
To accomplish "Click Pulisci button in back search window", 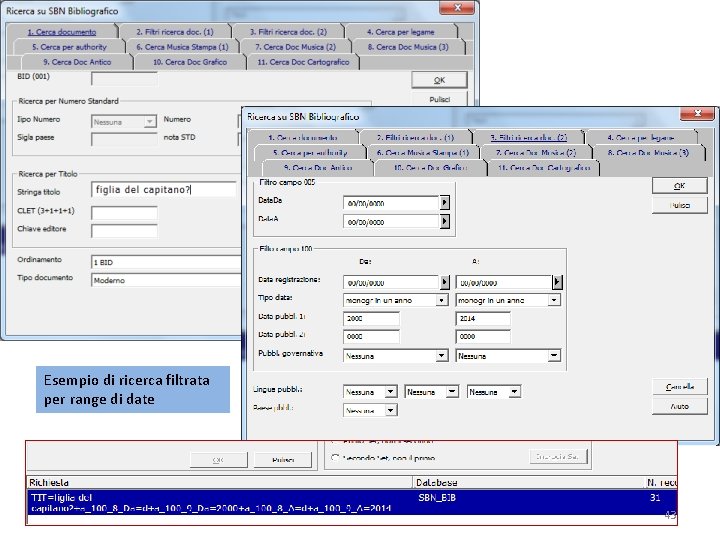I will coord(439,99).
